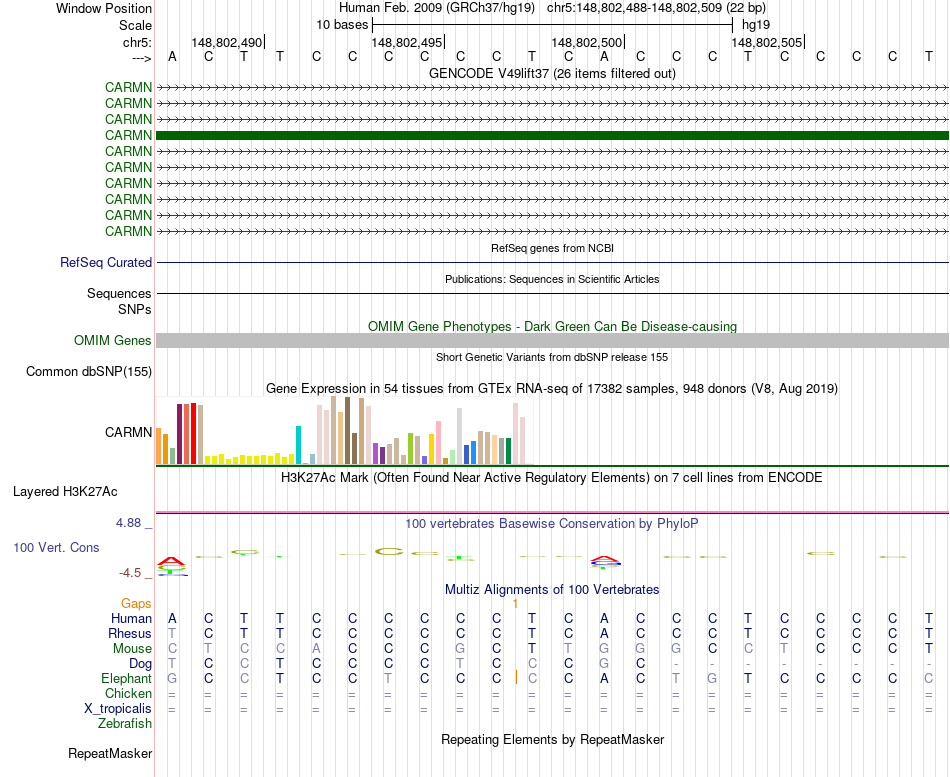Click CARMN label beside the GTEx bar chart
The height and width of the screenshot is (777, 950).
click(128, 432)
